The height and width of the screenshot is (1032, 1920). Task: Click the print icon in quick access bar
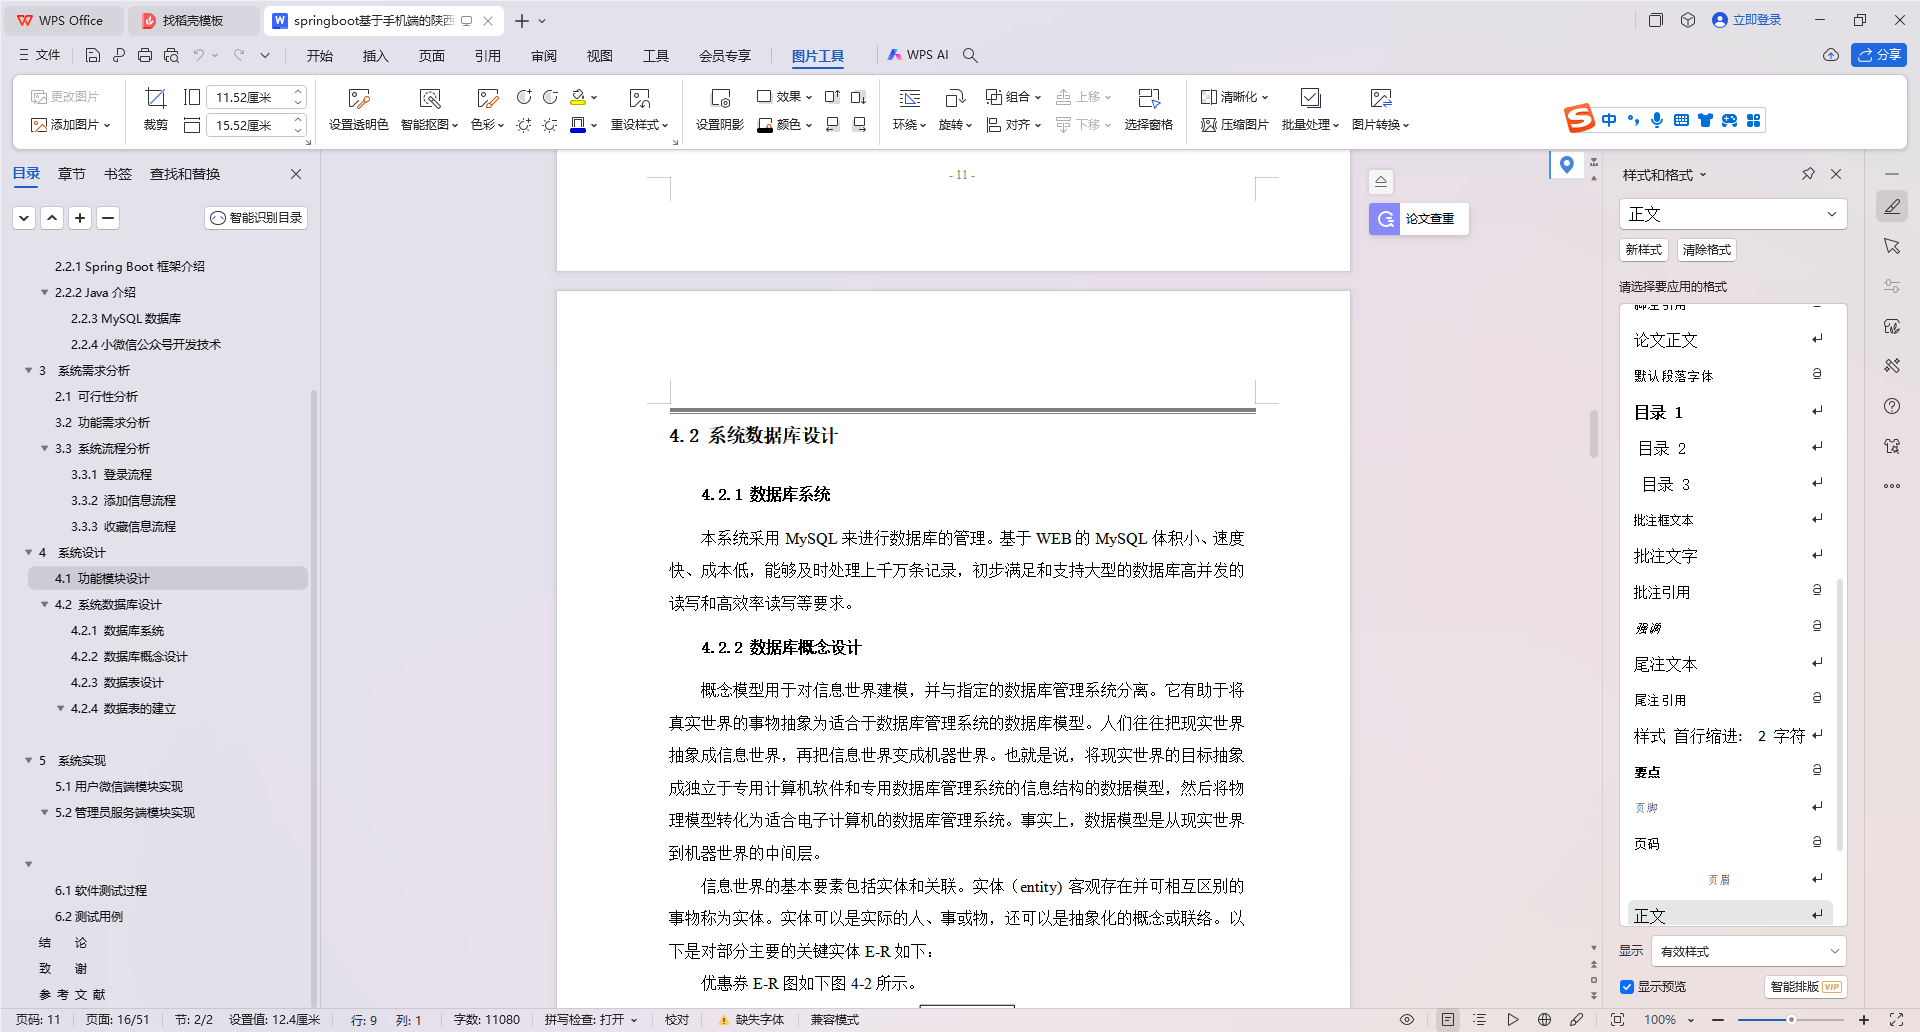[145, 55]
